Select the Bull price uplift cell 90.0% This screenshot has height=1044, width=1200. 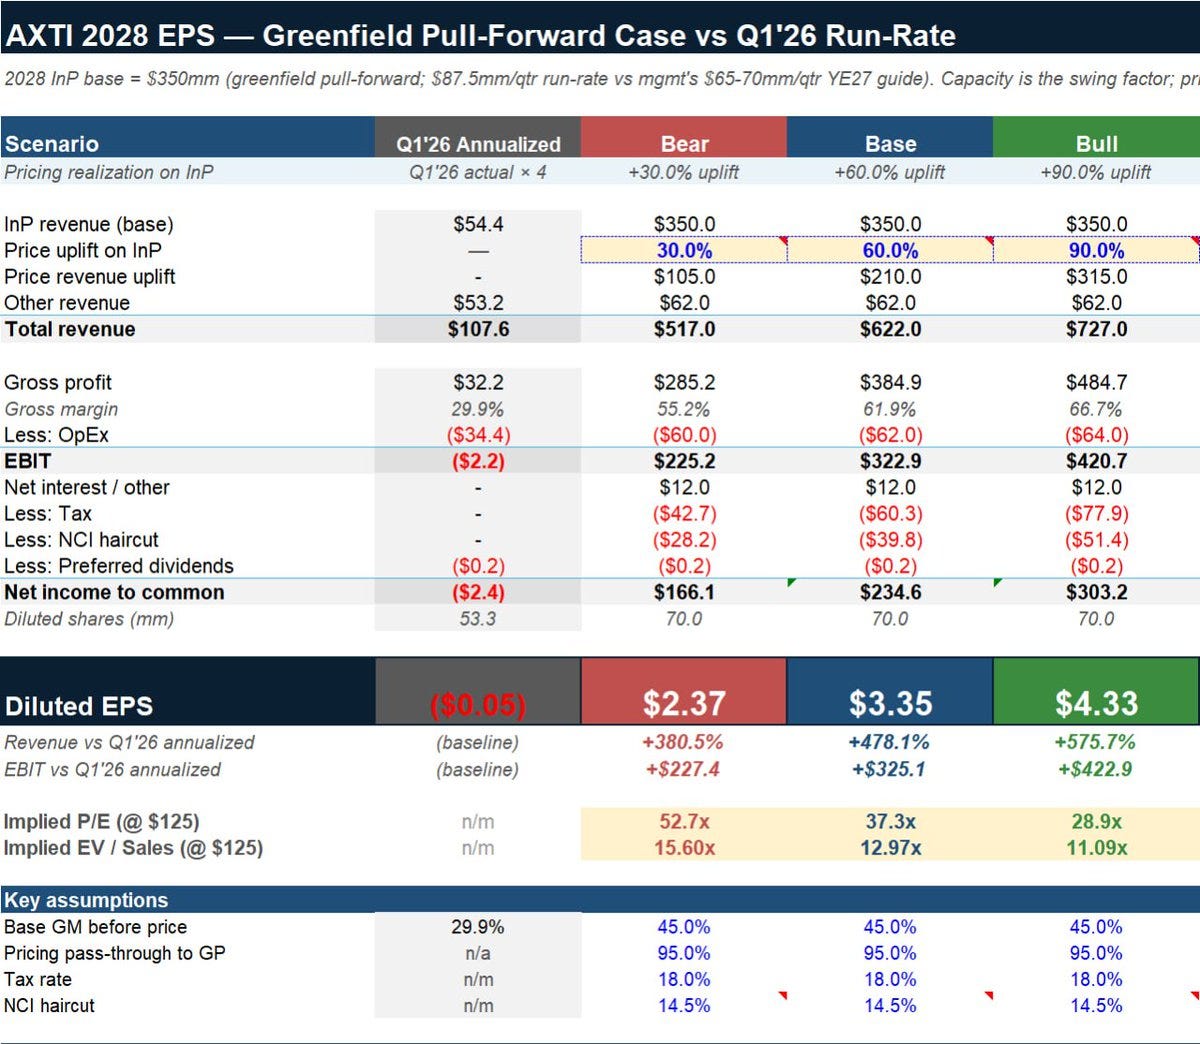click(x=1096, y=250)
